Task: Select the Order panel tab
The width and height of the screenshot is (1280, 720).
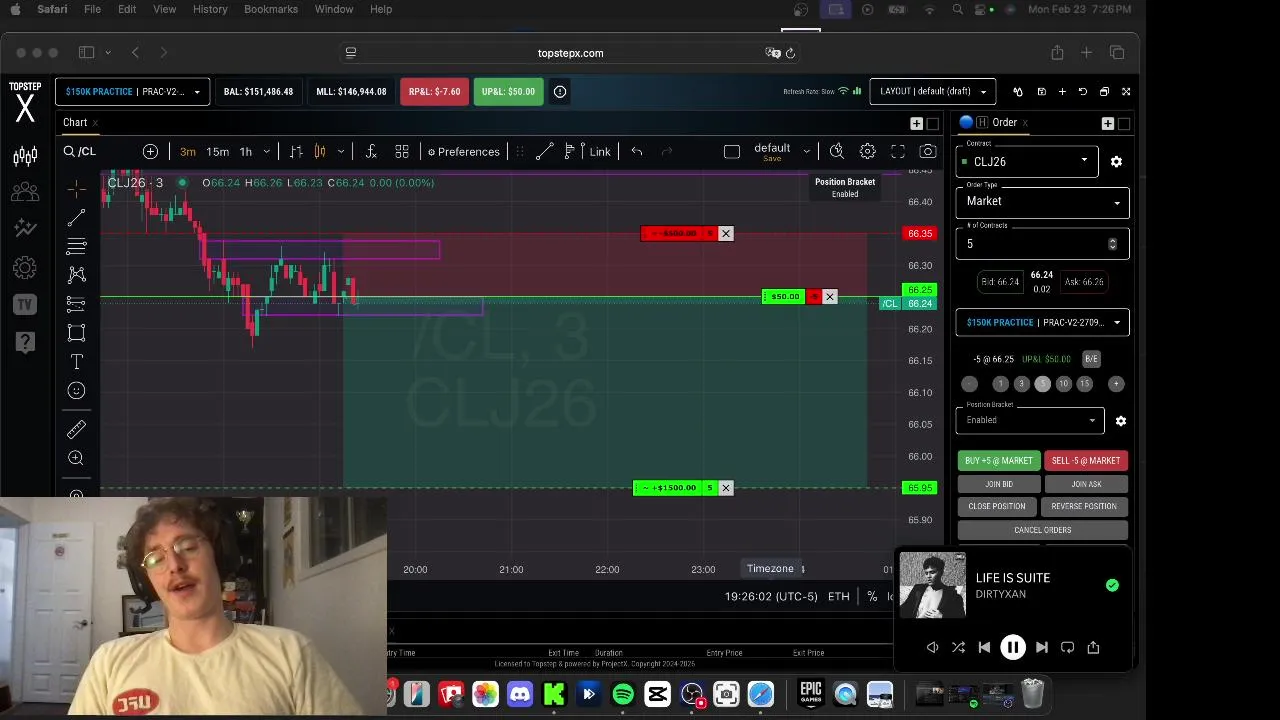Action: coord(1004,122)
